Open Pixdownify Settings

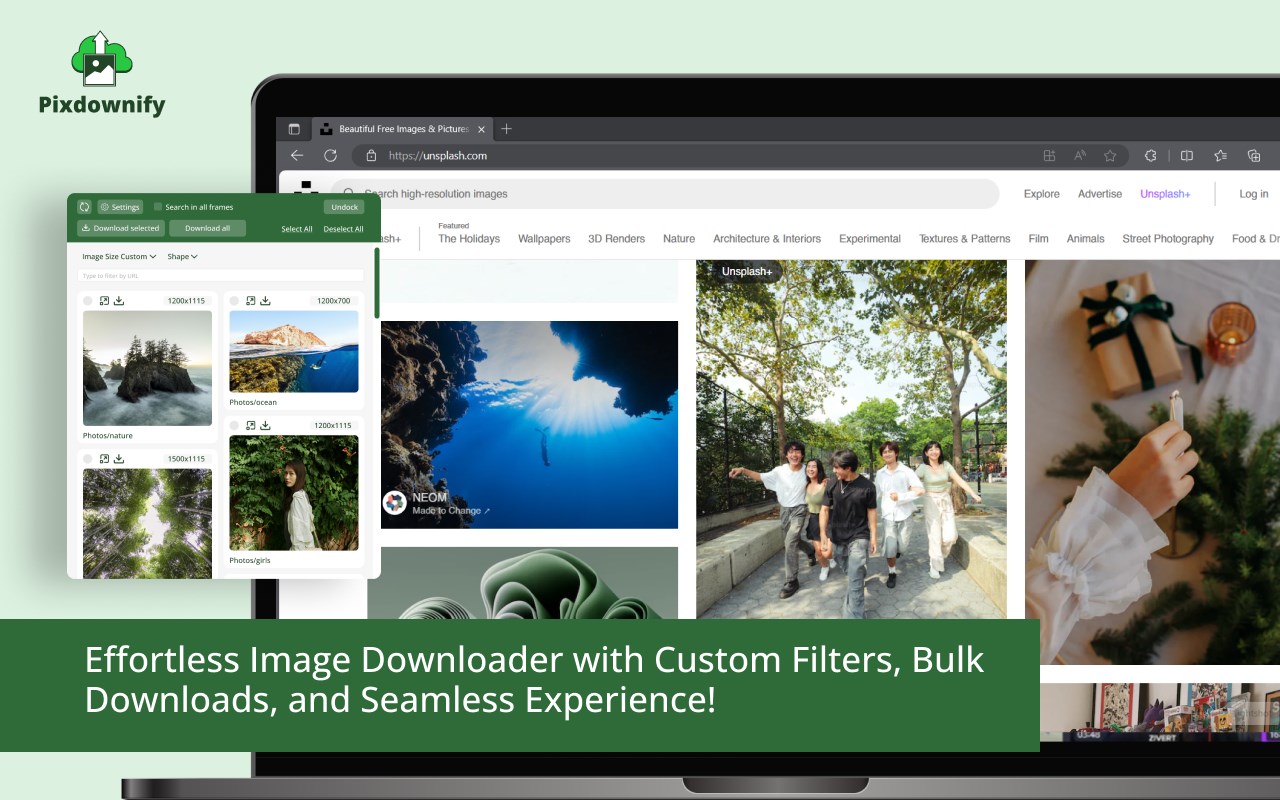120,207
